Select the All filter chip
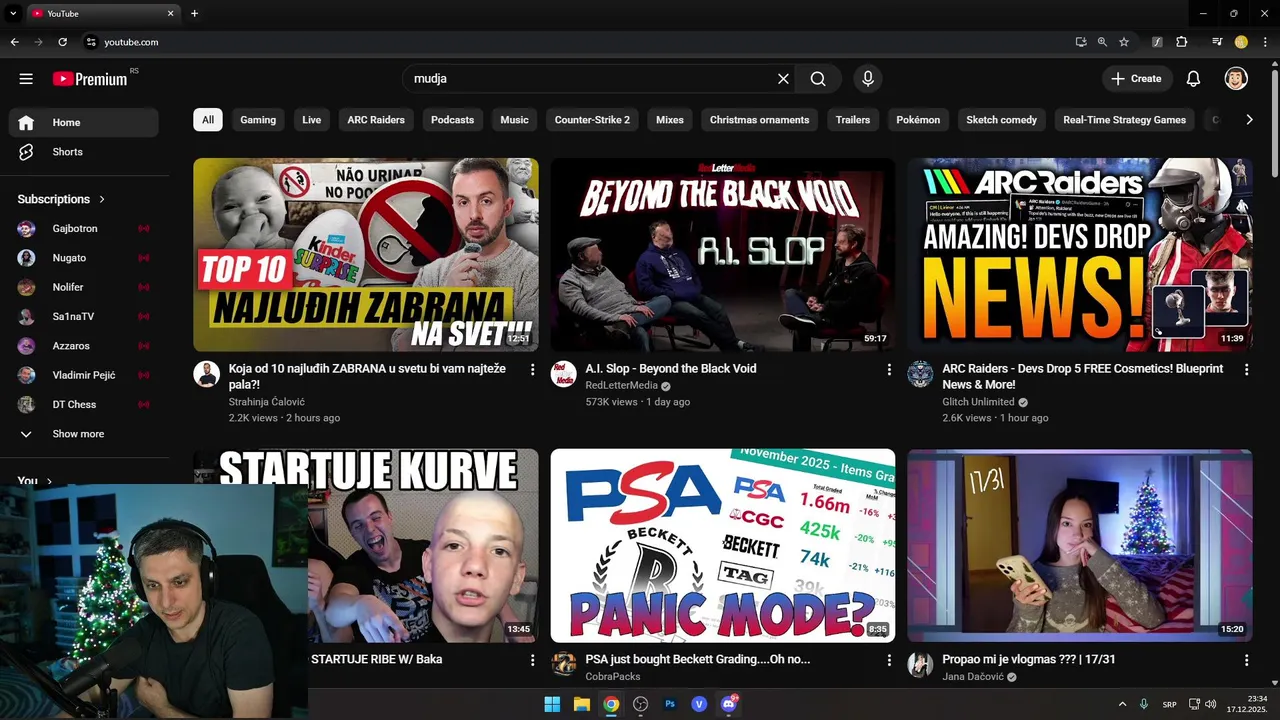The image size is (1280, 720). click(208, 120)
